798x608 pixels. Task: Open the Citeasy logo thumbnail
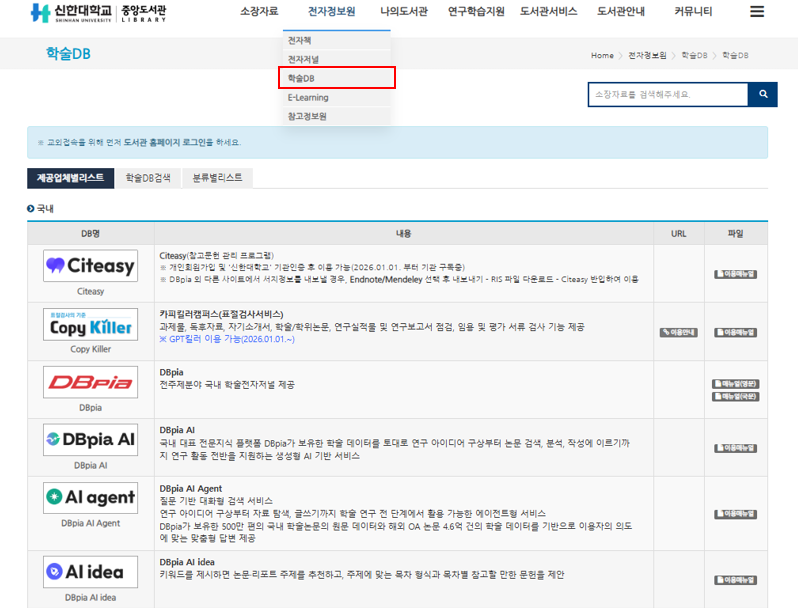(91, 266)
